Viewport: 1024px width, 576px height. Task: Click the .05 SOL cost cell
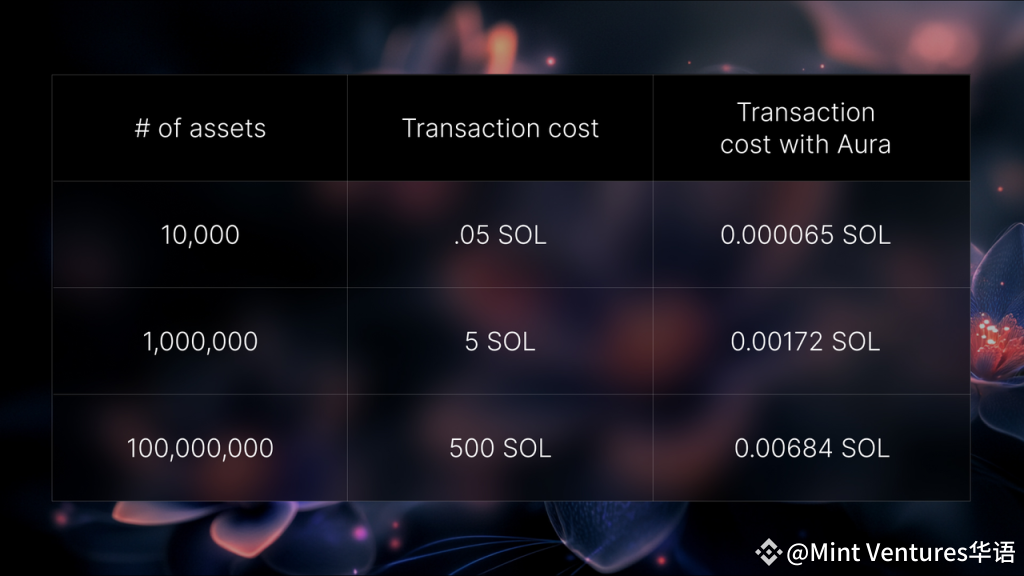click(x=500, y=234)
